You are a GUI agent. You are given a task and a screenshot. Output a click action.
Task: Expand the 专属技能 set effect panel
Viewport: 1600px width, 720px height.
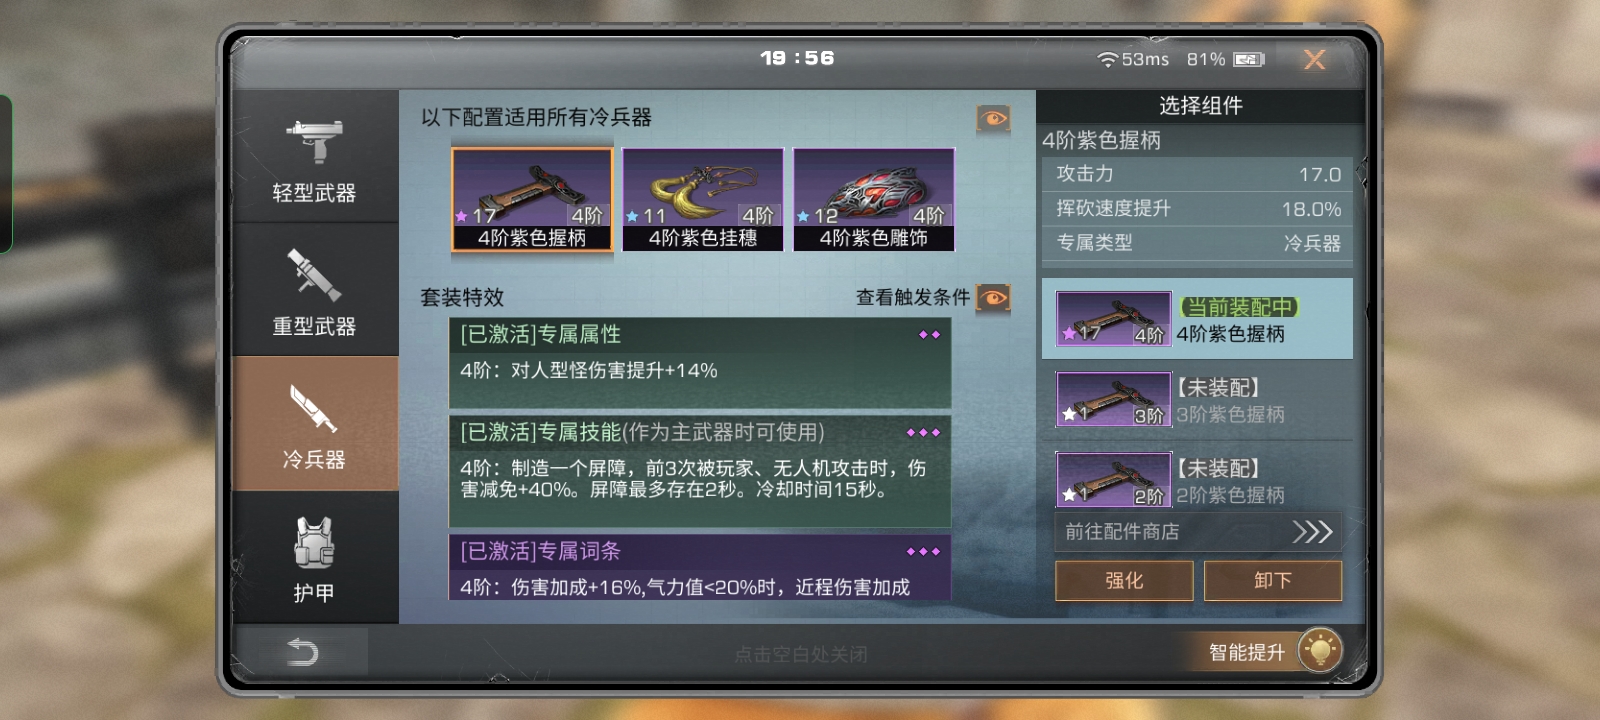(700, 472)
